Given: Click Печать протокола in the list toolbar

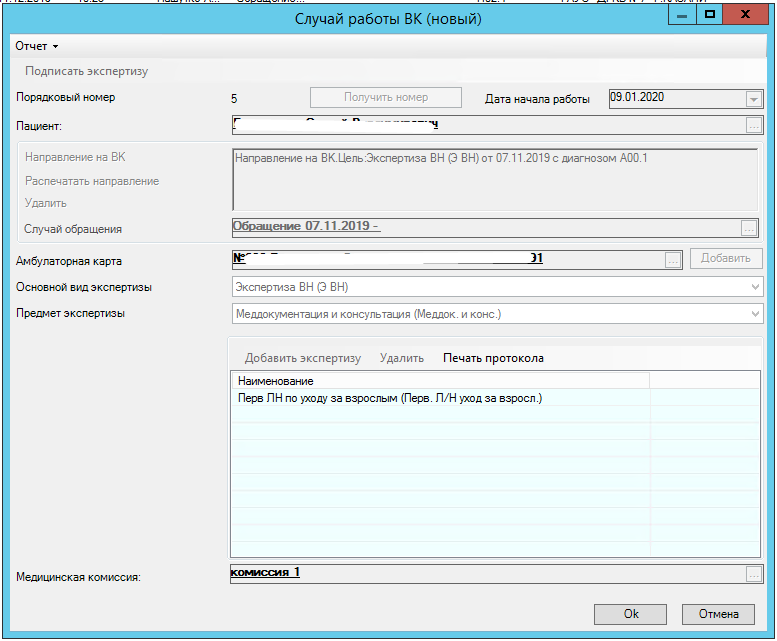Looking at the screenshot, I should pos(493,358).
